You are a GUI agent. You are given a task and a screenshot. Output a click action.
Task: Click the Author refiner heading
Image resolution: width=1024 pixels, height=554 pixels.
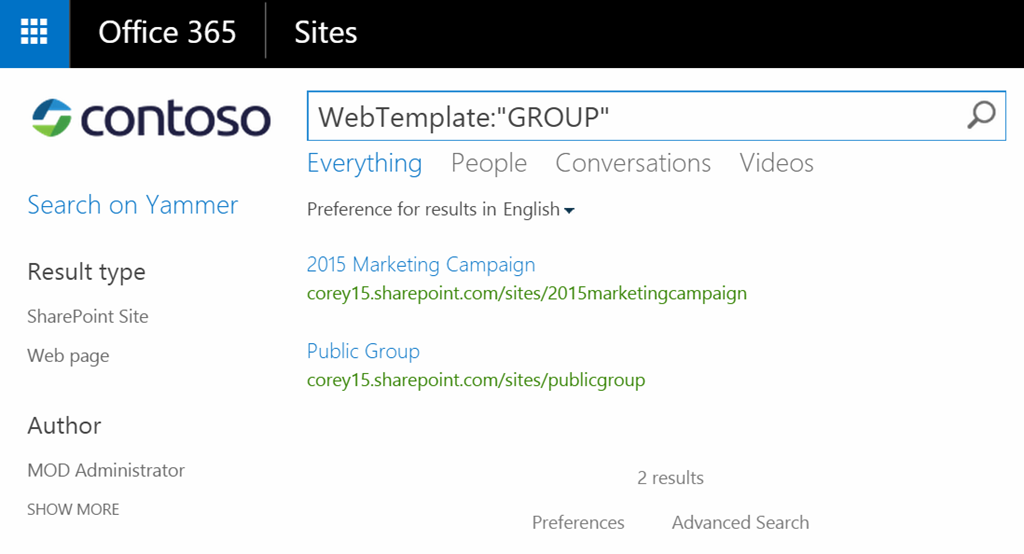click(64, 426)
